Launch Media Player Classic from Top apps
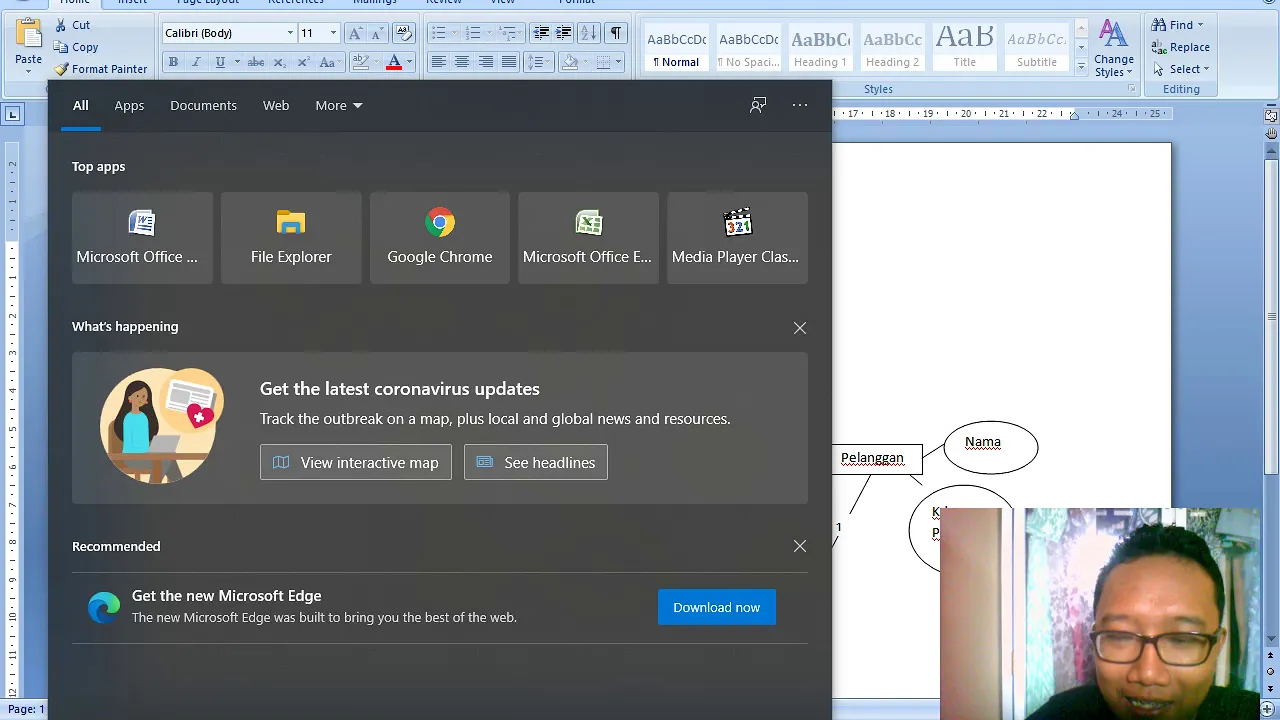This screenshot has height=720, width=1280. (x=737, y=238)
